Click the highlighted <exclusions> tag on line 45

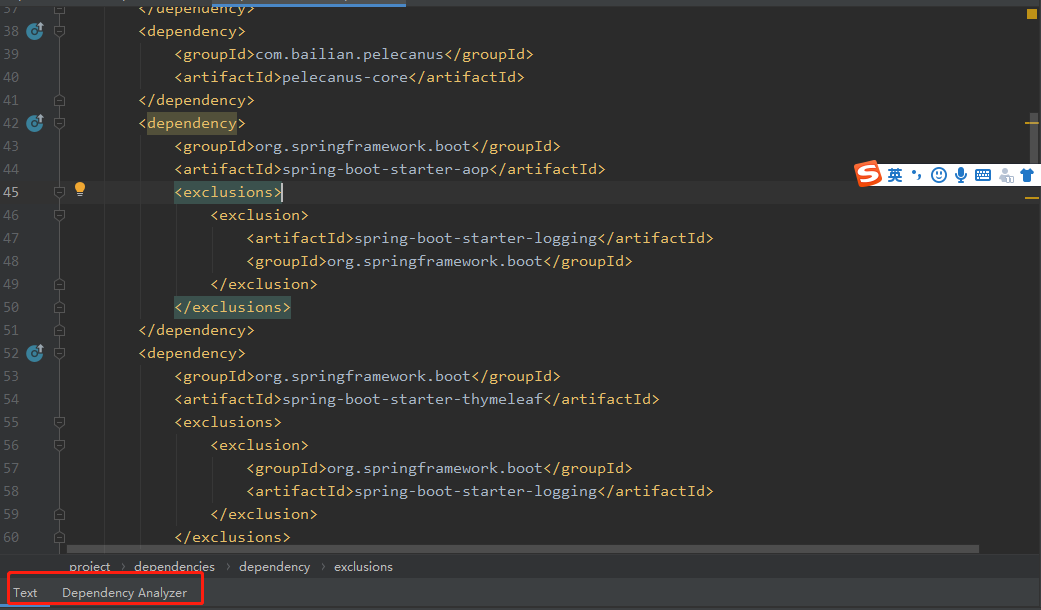pyautogui.click(x=228, y=192)
